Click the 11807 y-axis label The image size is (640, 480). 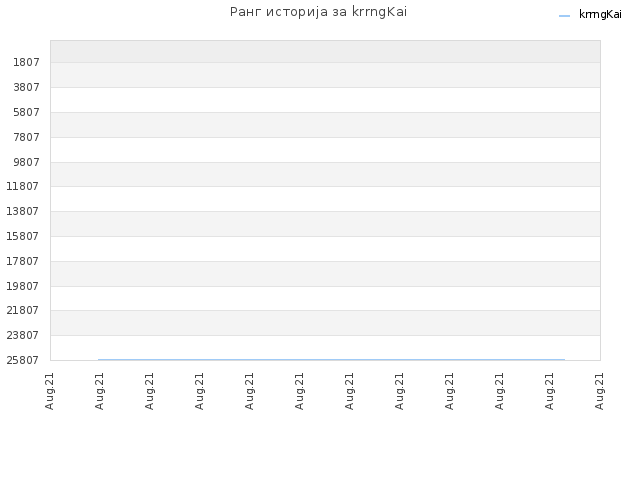click(x=23, y=186)
